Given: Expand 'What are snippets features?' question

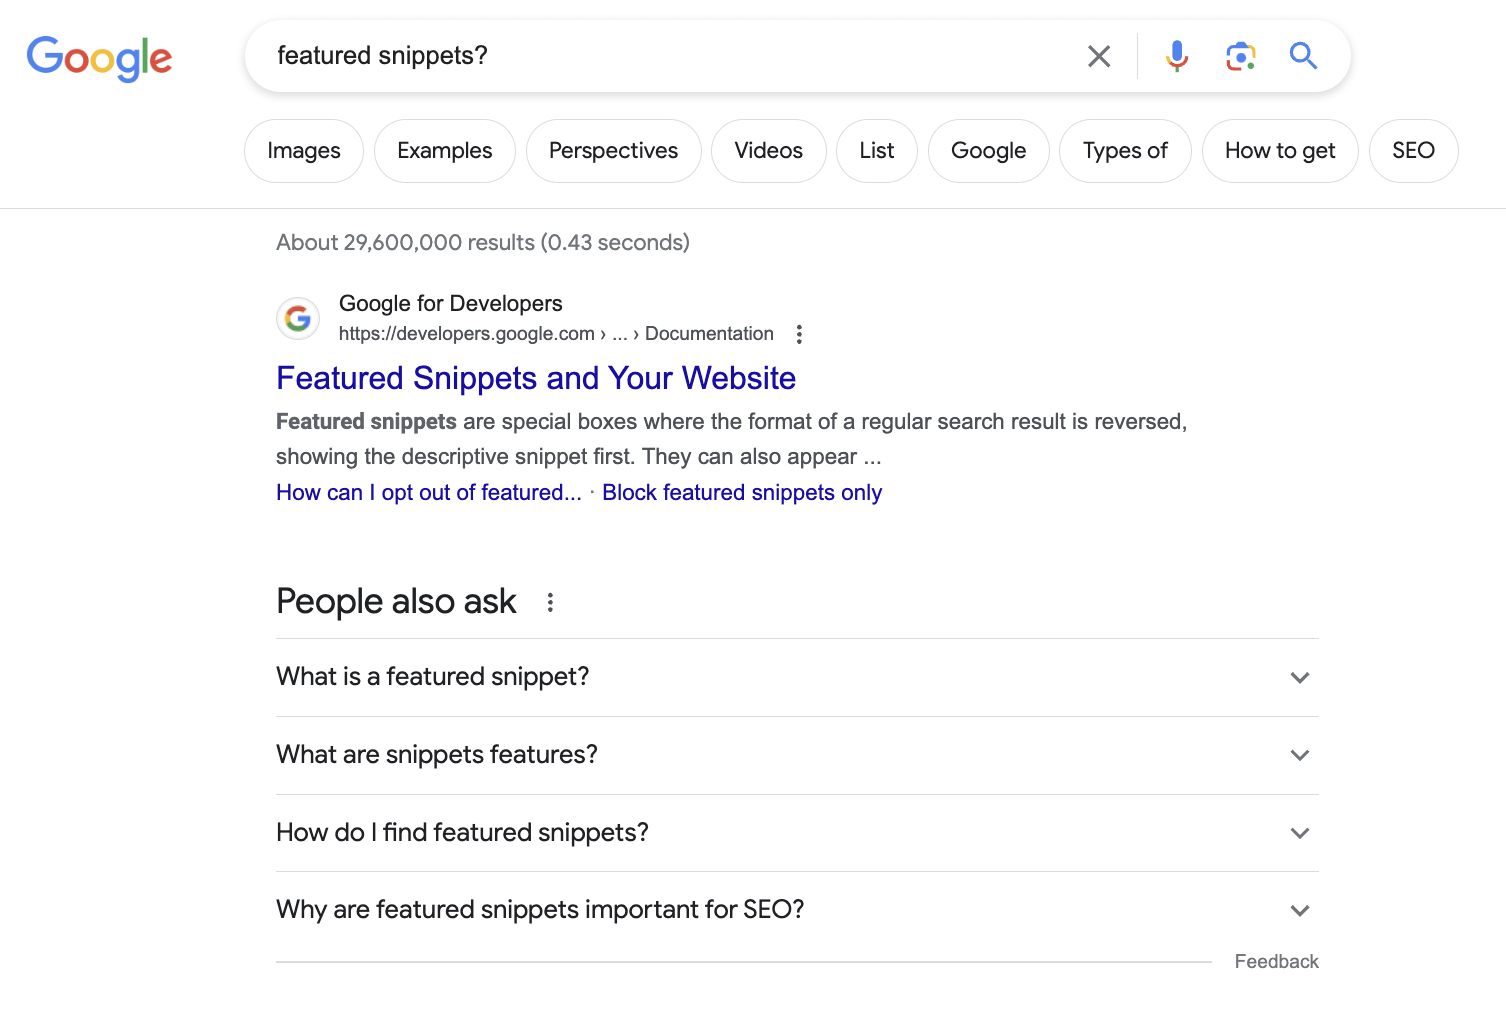Looking at the screenshot, I should point(797,755).
